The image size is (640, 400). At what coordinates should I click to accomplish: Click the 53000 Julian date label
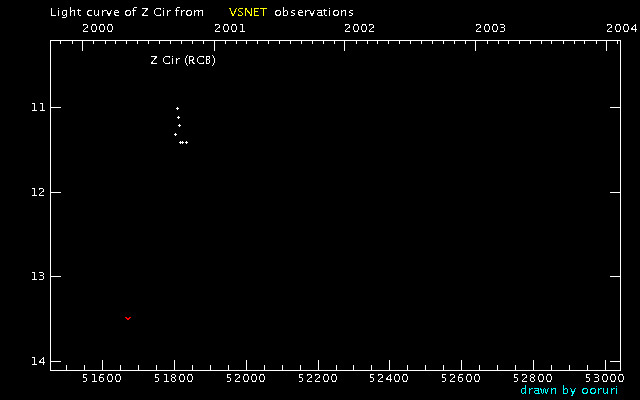(x=605, y=378)
